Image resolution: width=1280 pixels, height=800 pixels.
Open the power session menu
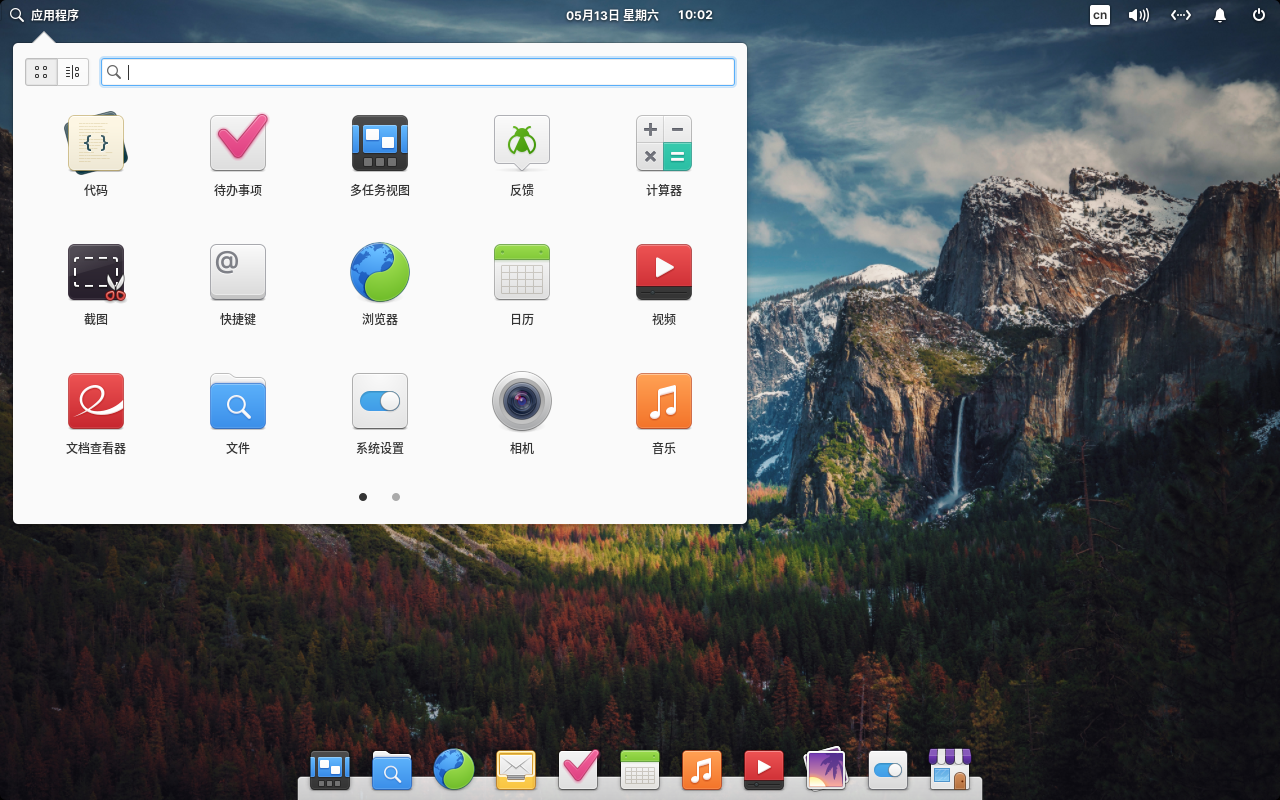pos(1259,15)
